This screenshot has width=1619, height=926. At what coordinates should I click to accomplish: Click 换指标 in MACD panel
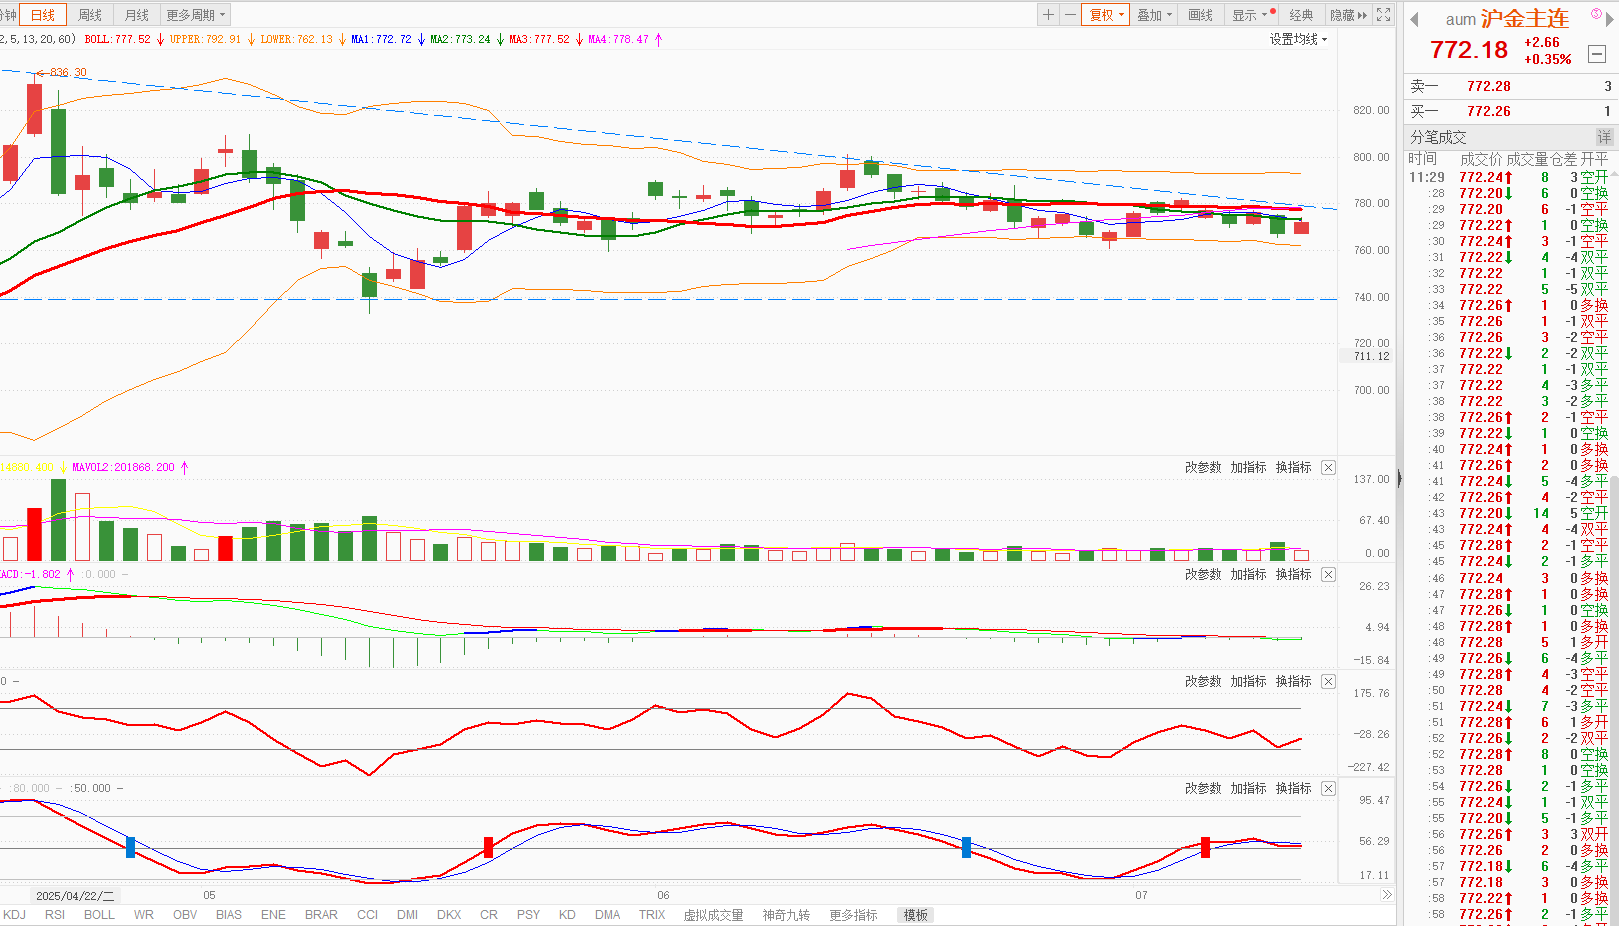pos(1293,575)
